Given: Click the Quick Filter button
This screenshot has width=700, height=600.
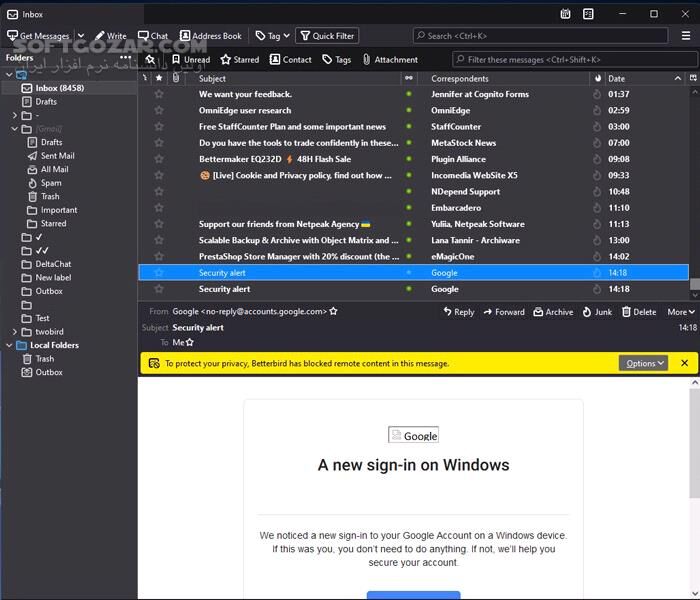Looking at the screenshot, I should (x=327, y=36).
